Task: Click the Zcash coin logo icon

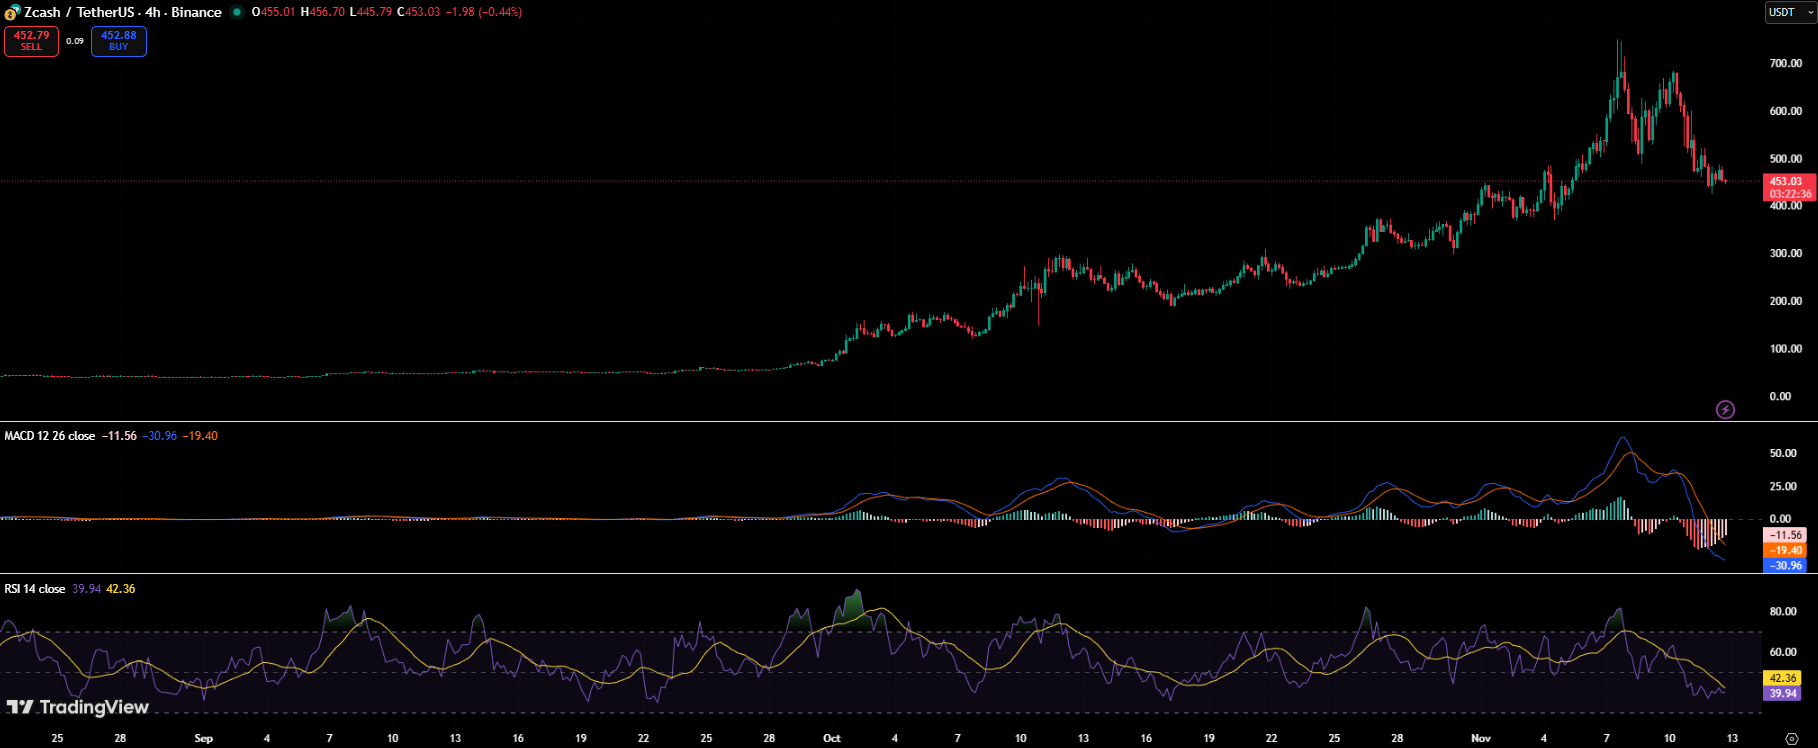Action: point(12,13)
